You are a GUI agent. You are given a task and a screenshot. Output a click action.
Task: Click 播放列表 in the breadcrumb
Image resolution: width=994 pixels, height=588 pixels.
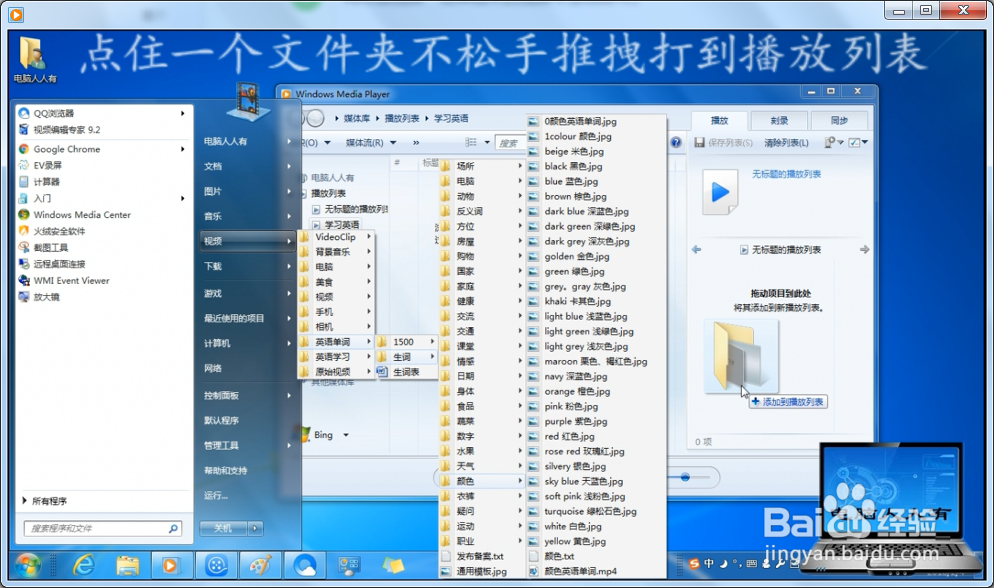click(x=402, y=118)
